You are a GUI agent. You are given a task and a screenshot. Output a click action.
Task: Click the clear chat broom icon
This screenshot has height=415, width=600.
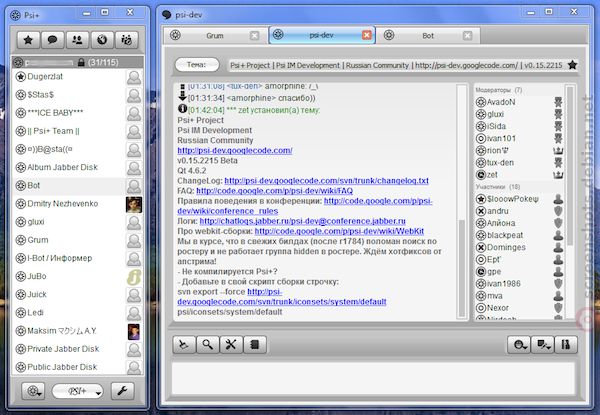point(184,345)
